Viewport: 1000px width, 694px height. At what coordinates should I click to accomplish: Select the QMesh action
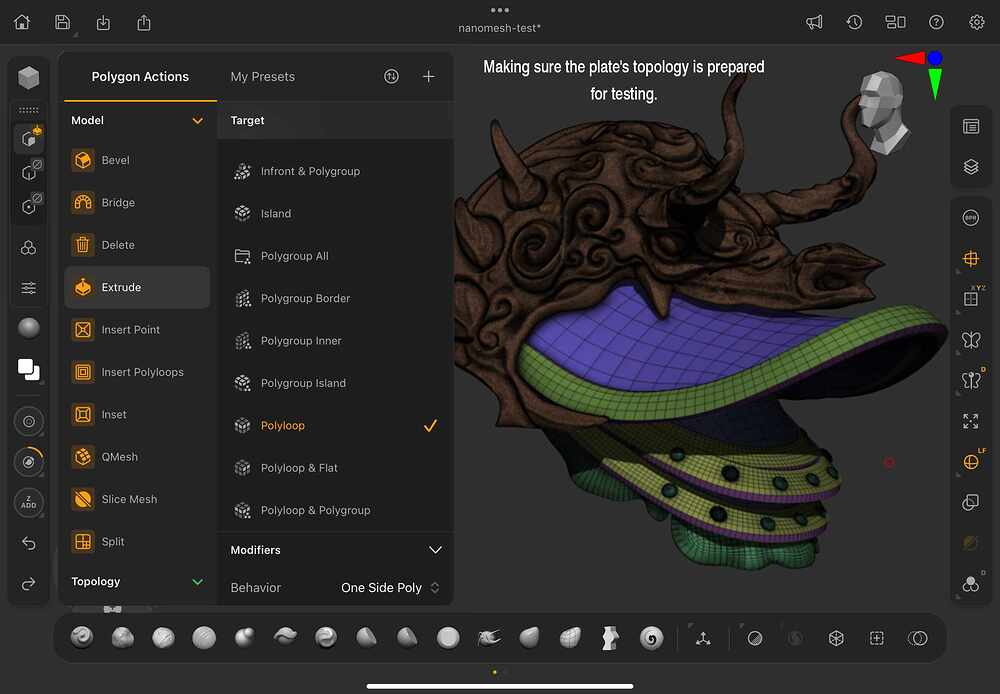[137, 457]
